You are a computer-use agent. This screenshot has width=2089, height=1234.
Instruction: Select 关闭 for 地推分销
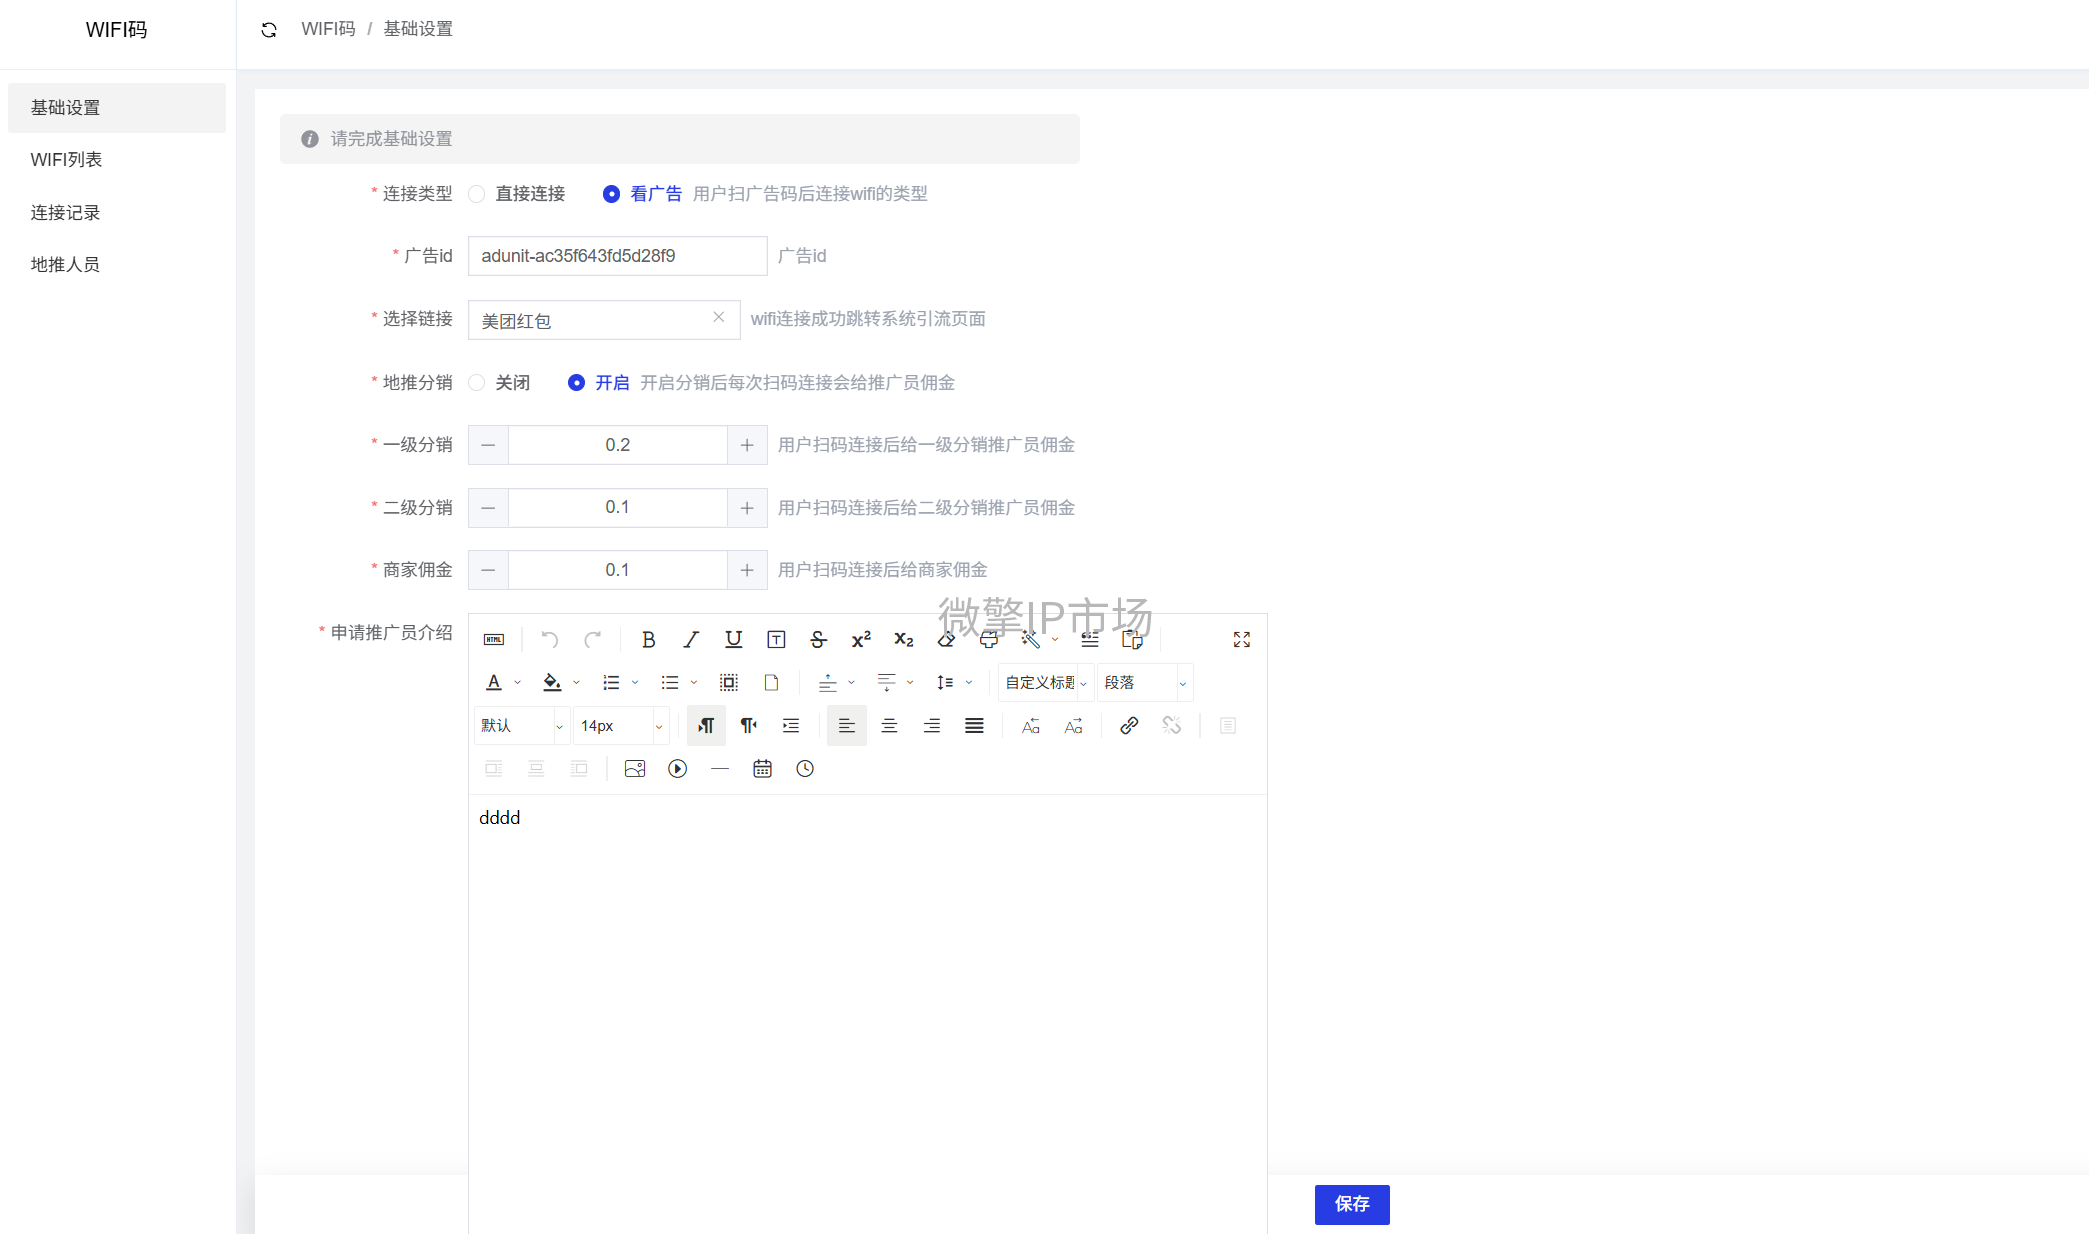(477, 383)
